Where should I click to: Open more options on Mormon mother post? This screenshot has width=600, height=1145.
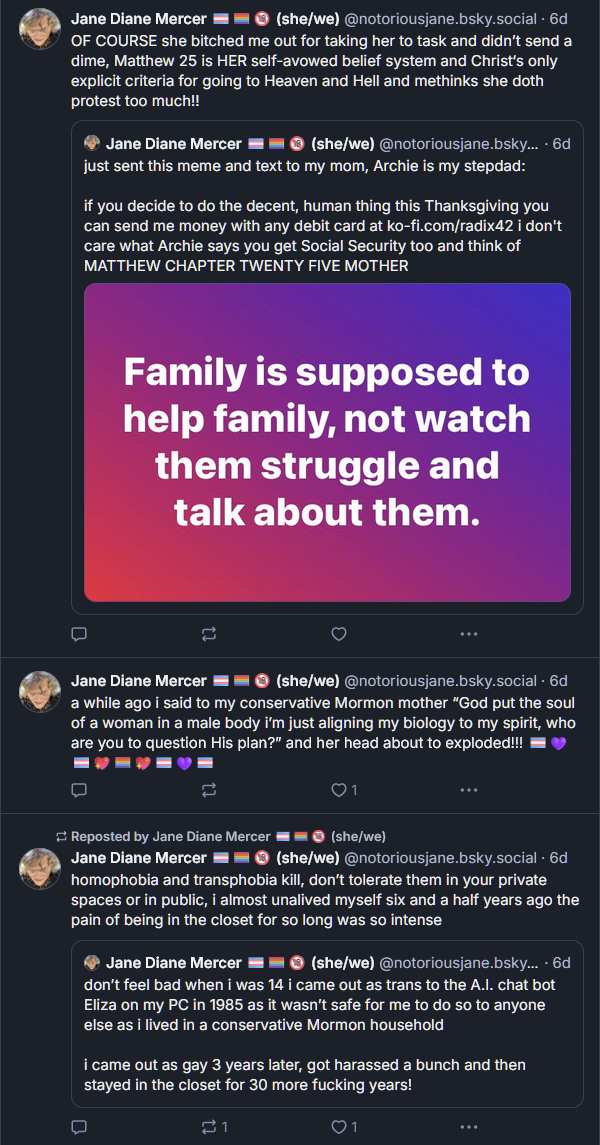[468, 790]
